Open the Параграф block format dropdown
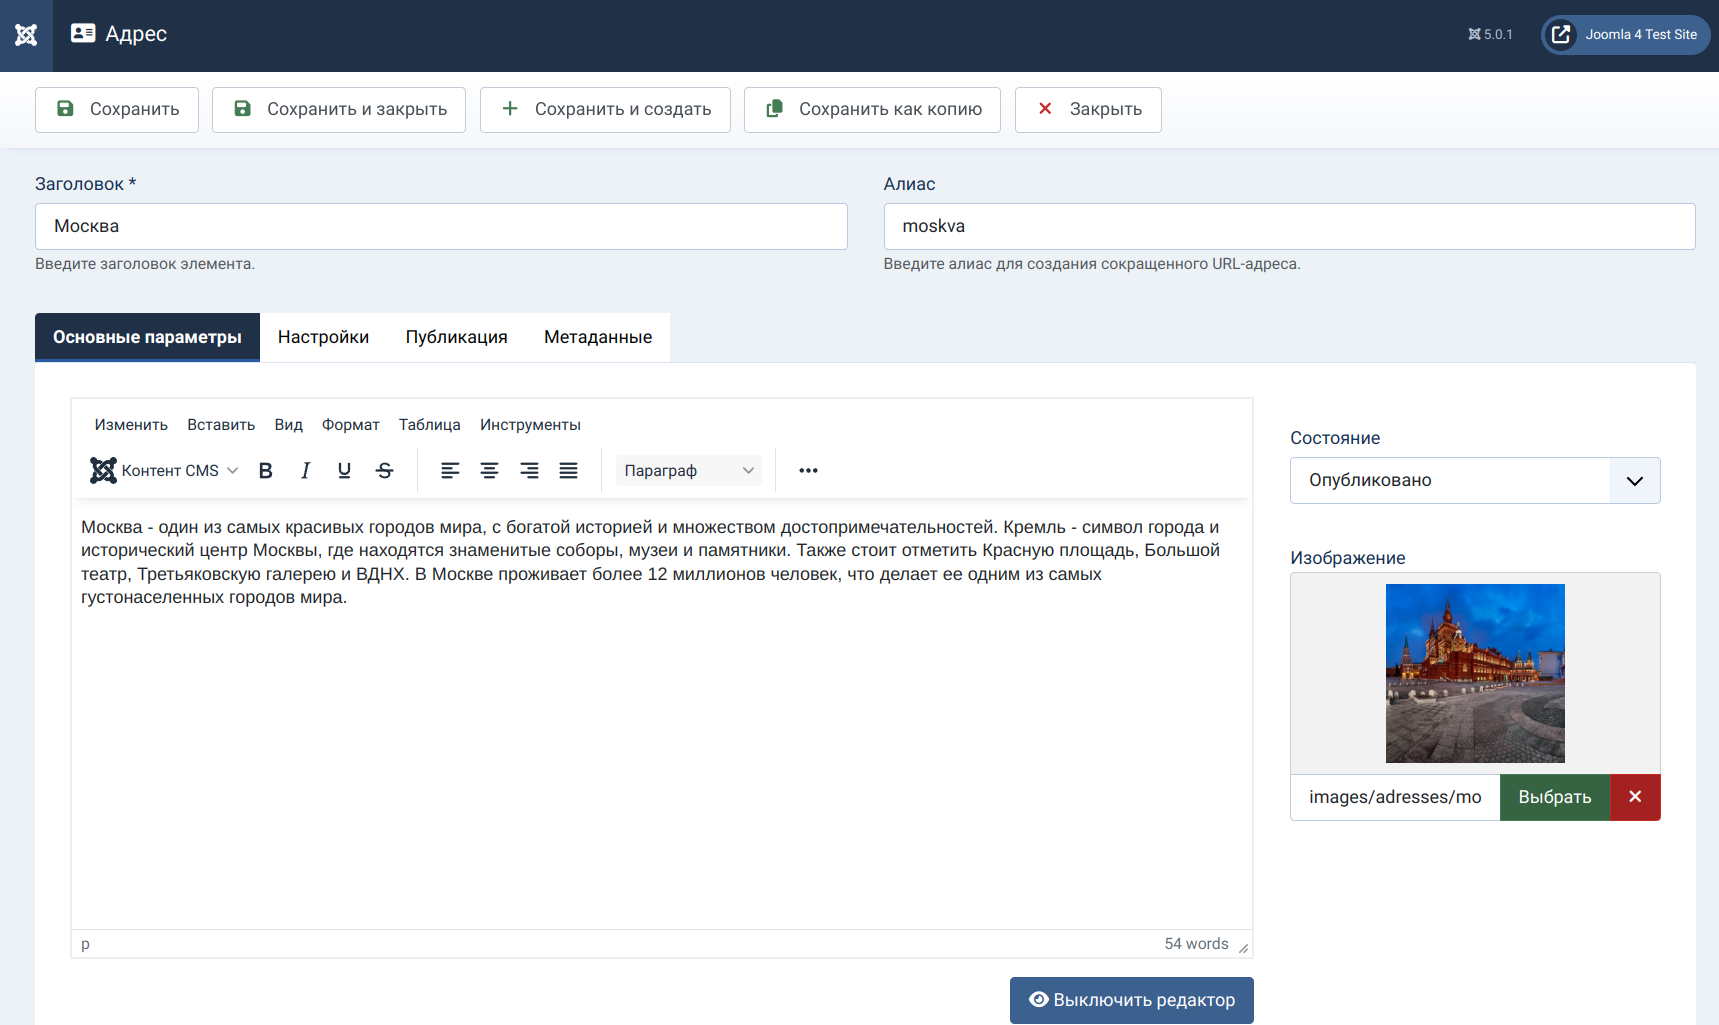This screenshot has width=1719, height=1025. 688,471
